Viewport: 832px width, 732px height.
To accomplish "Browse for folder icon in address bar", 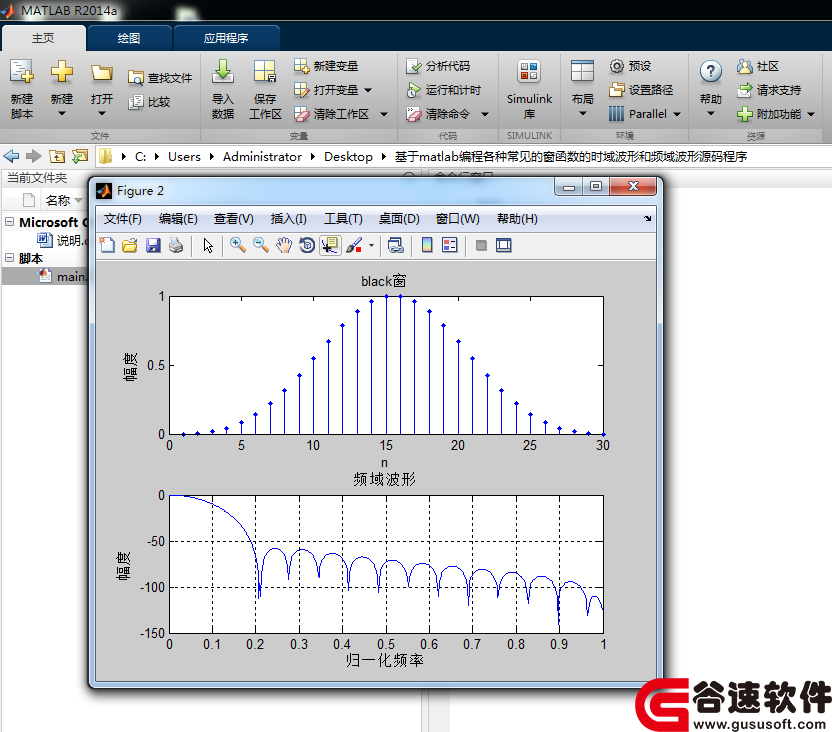I will [x=80, y=156].
